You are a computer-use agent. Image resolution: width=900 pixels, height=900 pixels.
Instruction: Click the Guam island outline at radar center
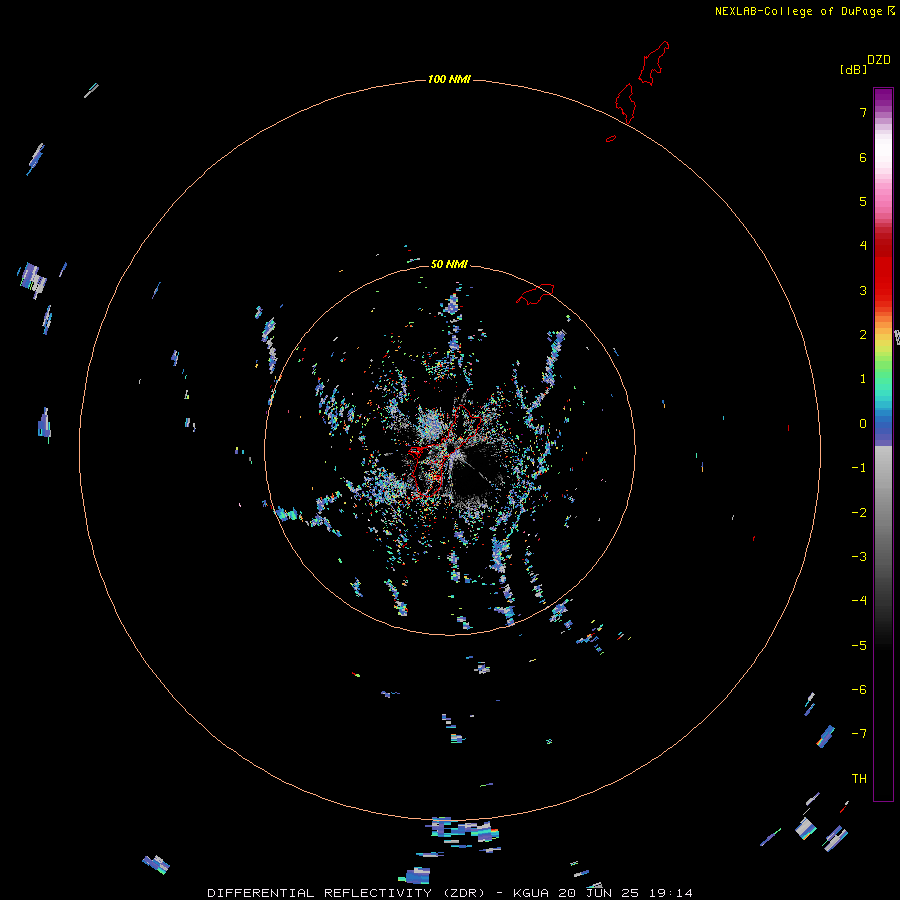(444, 451)
